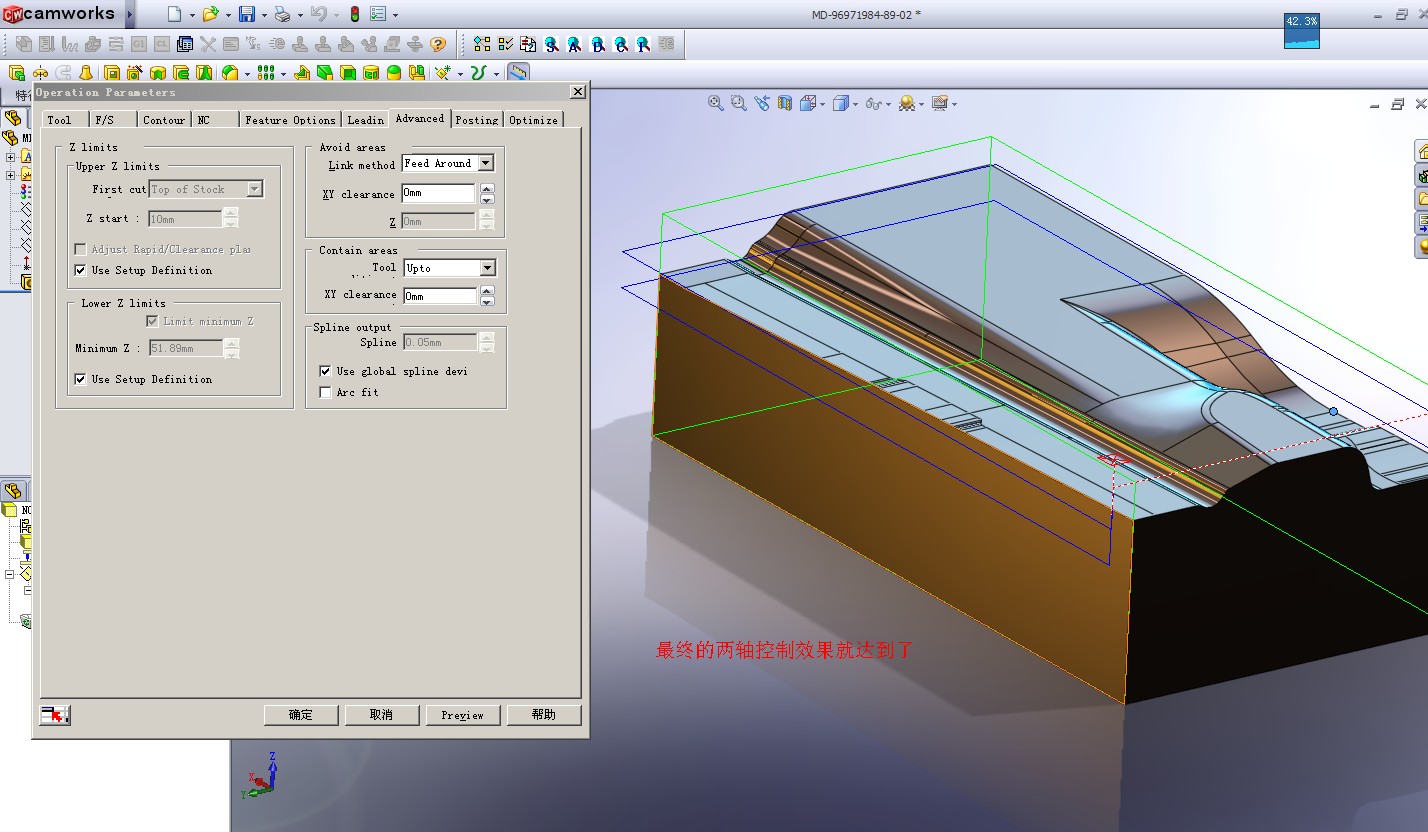Image resolution: width=1428 pixels, height=832 pixels.
Task: Open the Open-file dropdown arrow
Action: (227, 15)
